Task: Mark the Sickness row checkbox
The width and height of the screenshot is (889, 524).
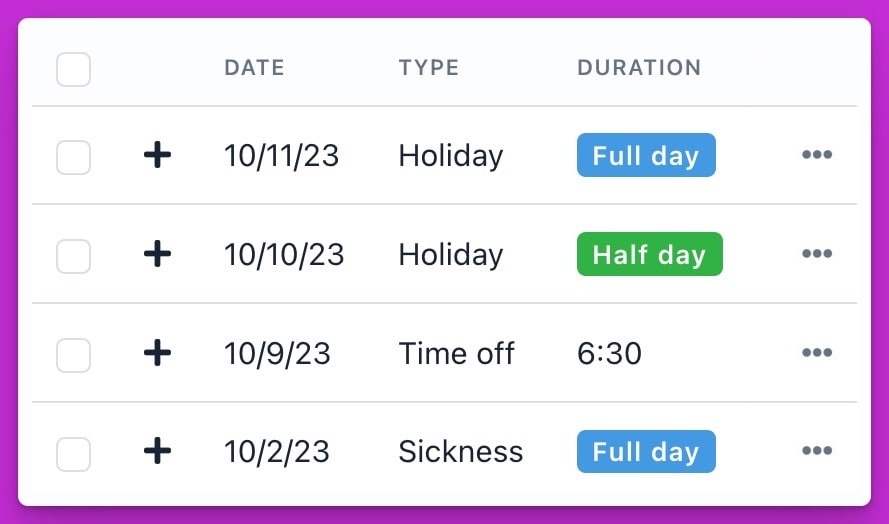Action: (74, 454)
